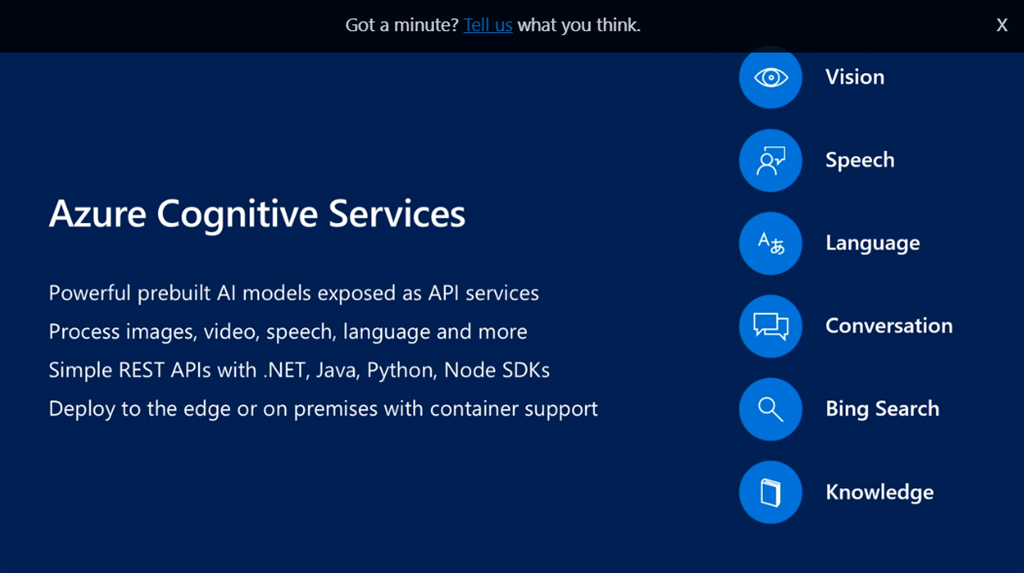The height and width of the screenshot is (573, 1024).
Task: Click the Vision eye icon
Action: 770,77
